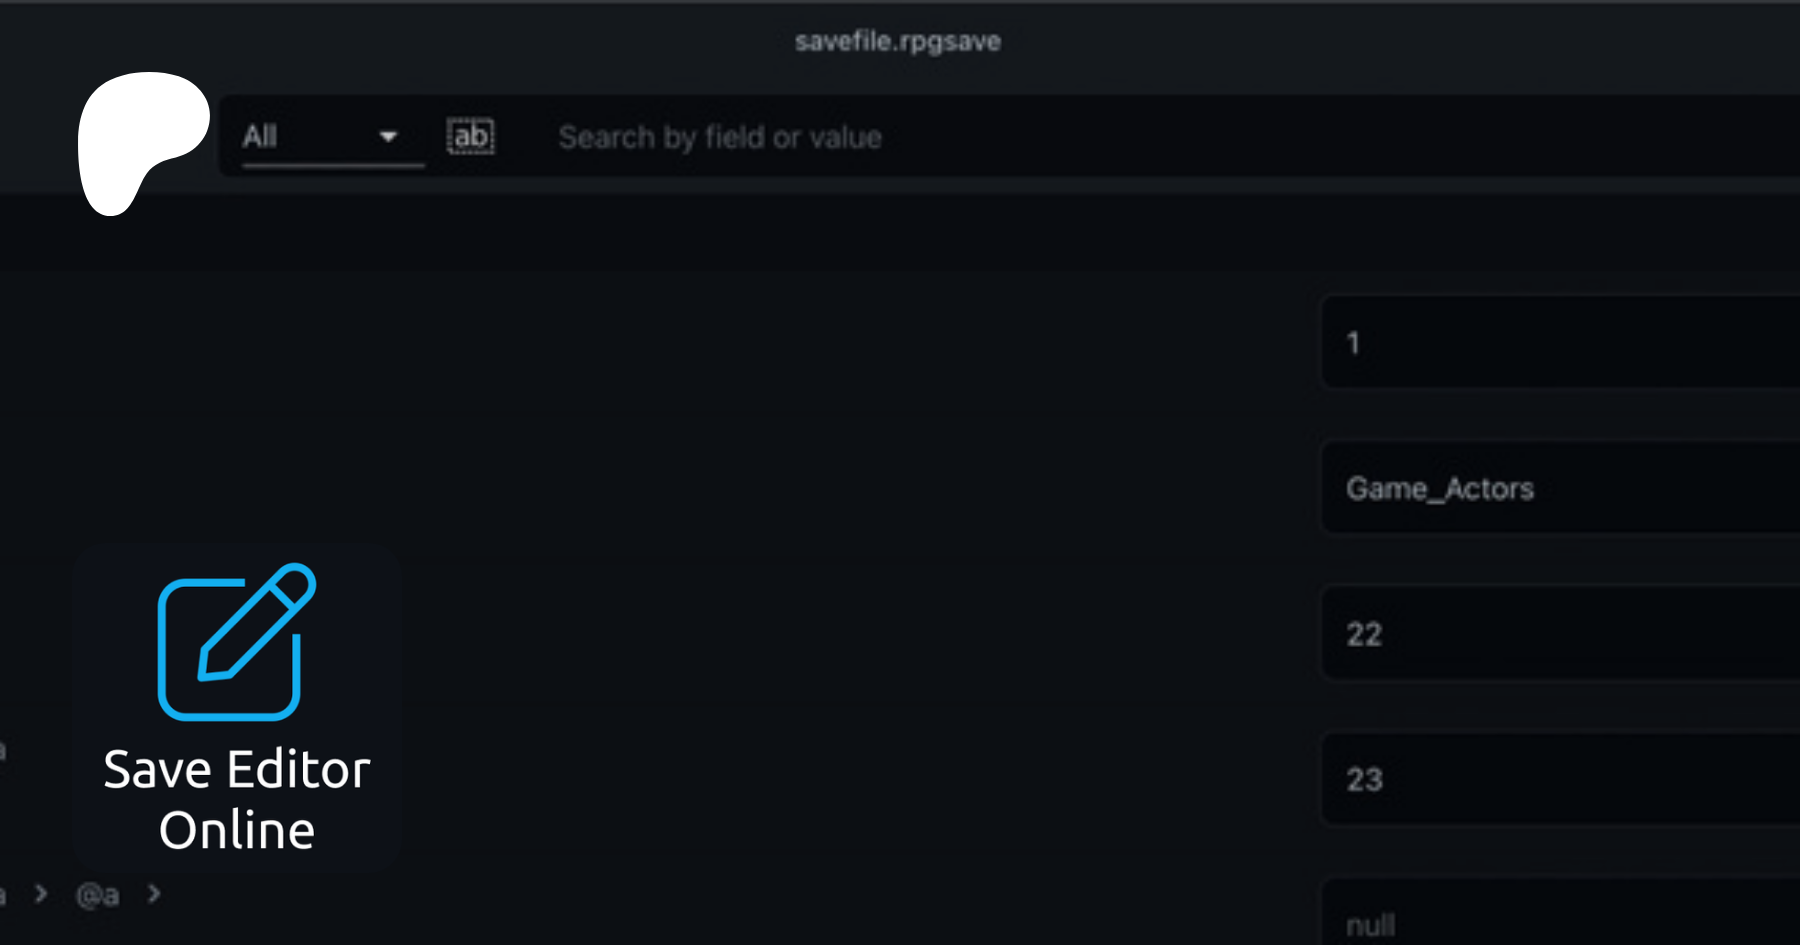Toggle the 'ab' whole-word match icon
1800x945 pixels.
[x=470, y=136]
